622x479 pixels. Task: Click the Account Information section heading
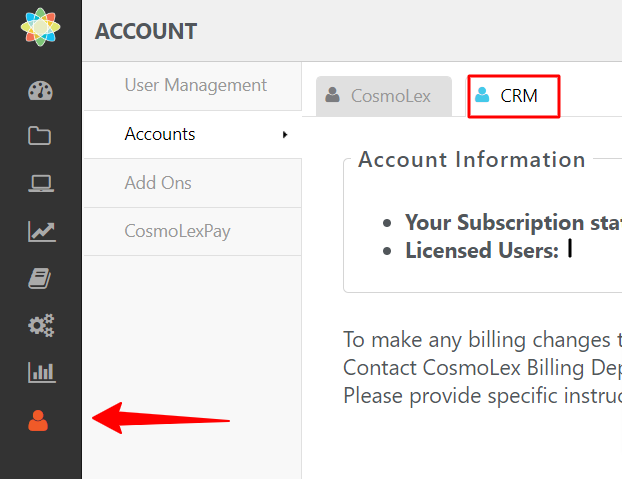point(472,160)
